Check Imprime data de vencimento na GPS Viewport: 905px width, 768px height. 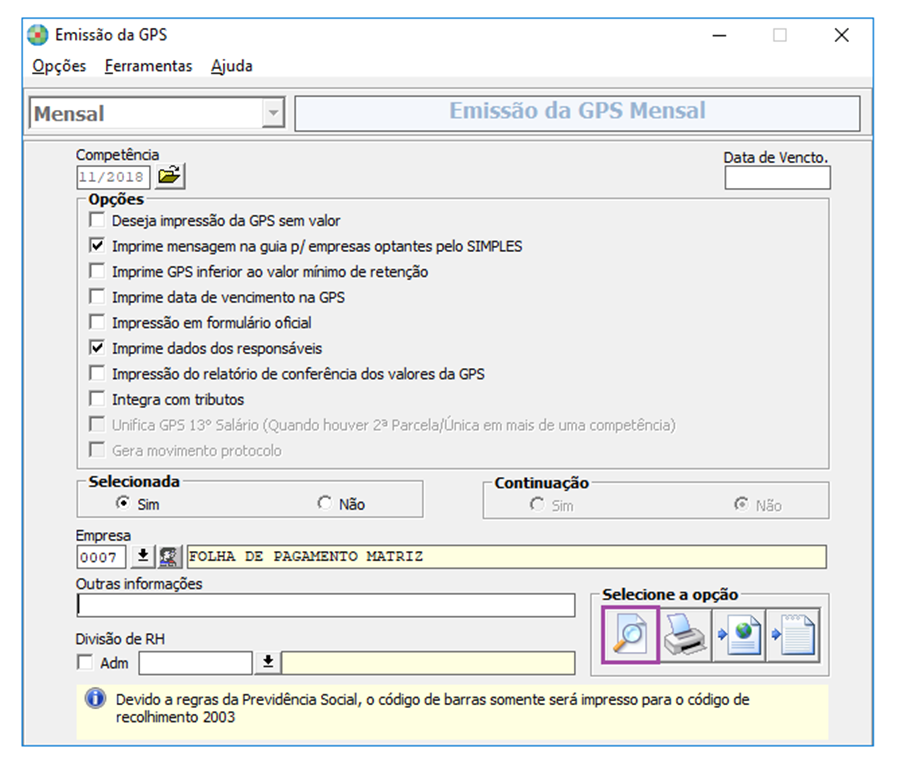(96, 294)
